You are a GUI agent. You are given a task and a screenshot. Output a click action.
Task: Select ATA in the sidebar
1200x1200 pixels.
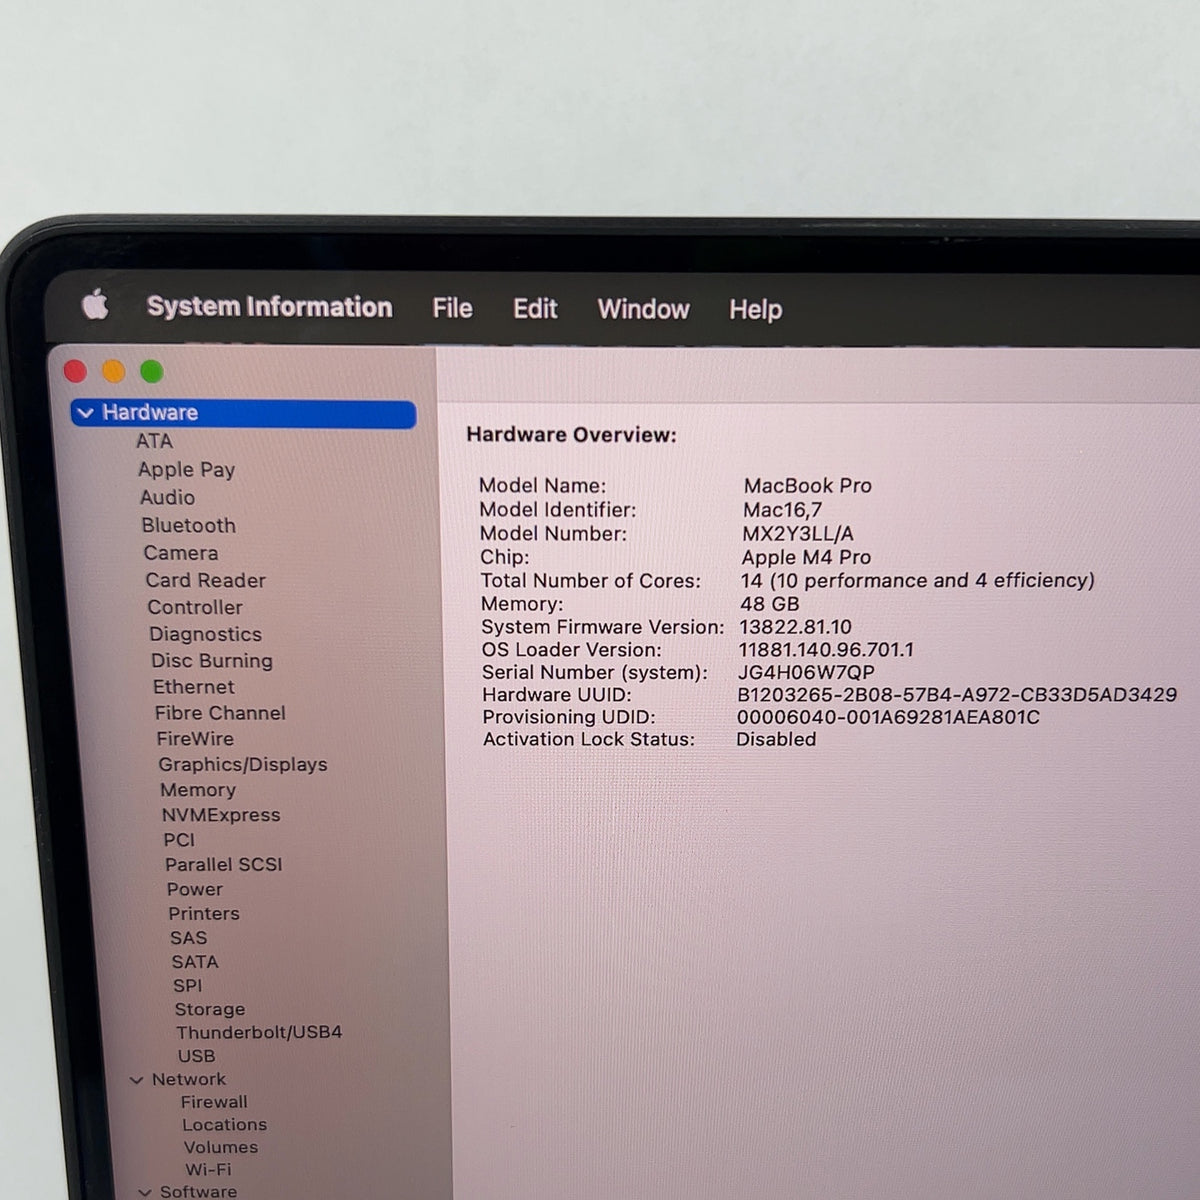[154, 441]
